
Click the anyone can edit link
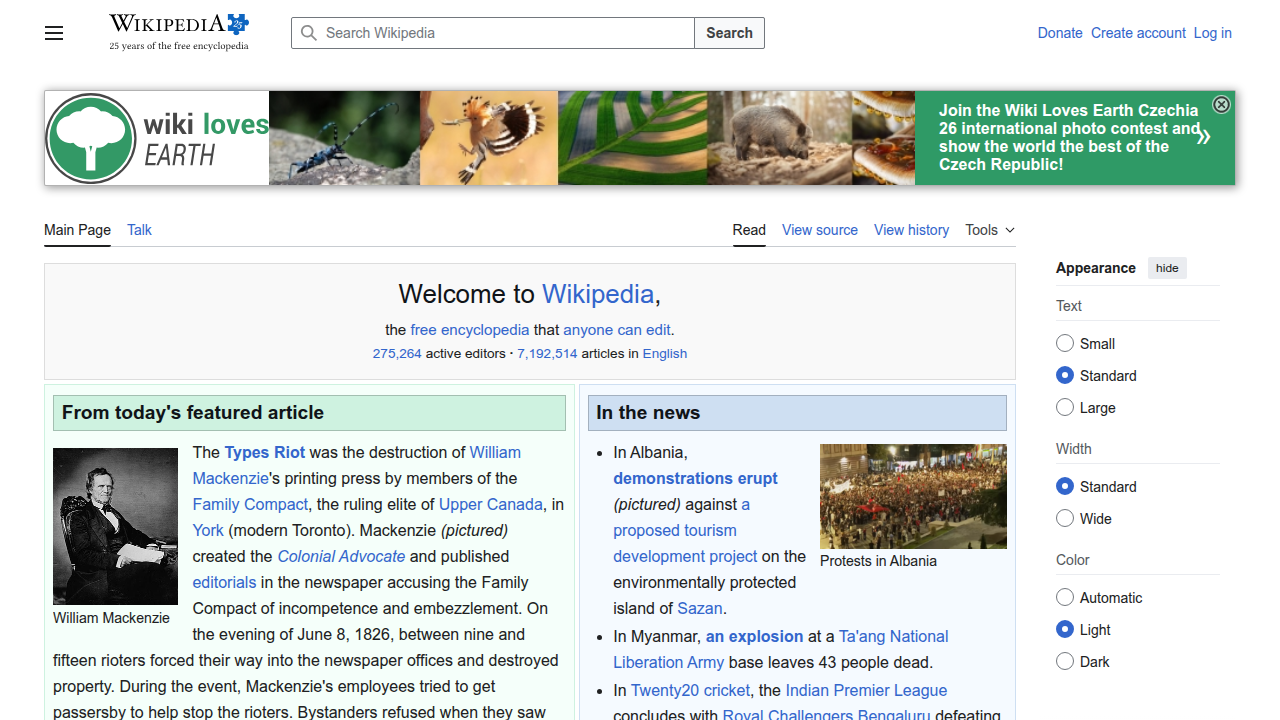pos(617,330)
